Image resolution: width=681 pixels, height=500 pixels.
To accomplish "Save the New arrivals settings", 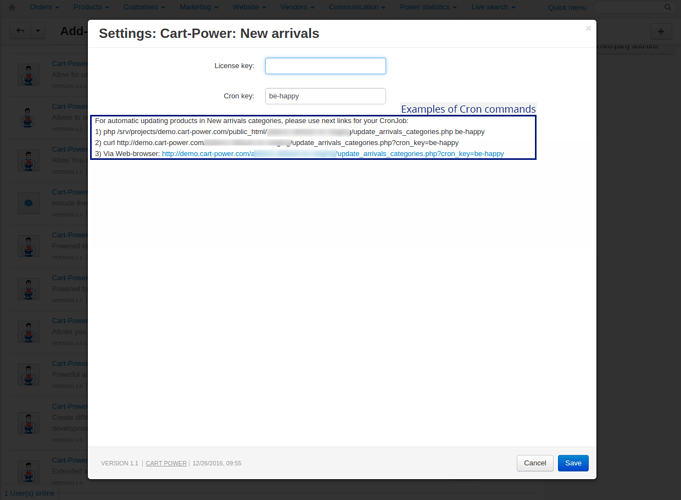I will tap(573, 463).
